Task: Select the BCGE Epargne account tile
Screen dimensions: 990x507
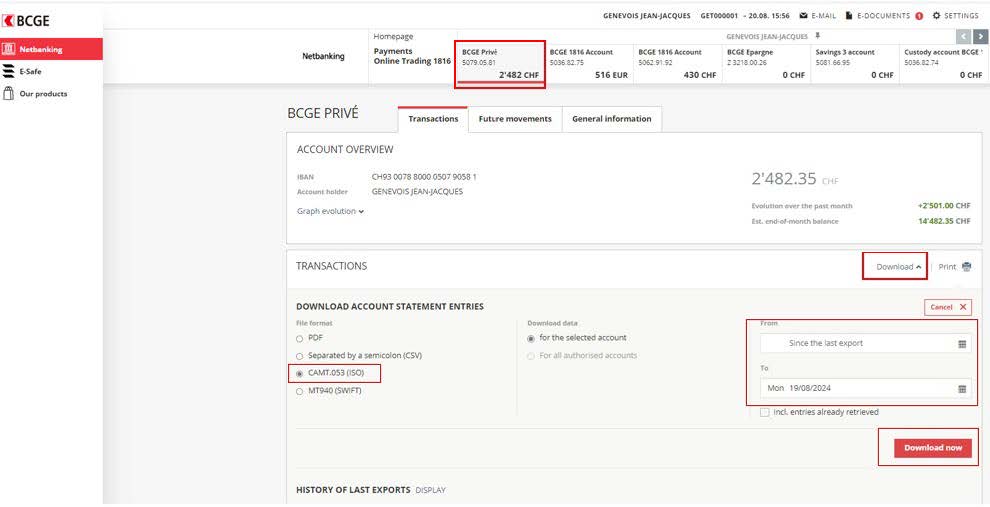Action: click(x=765, y=64)
